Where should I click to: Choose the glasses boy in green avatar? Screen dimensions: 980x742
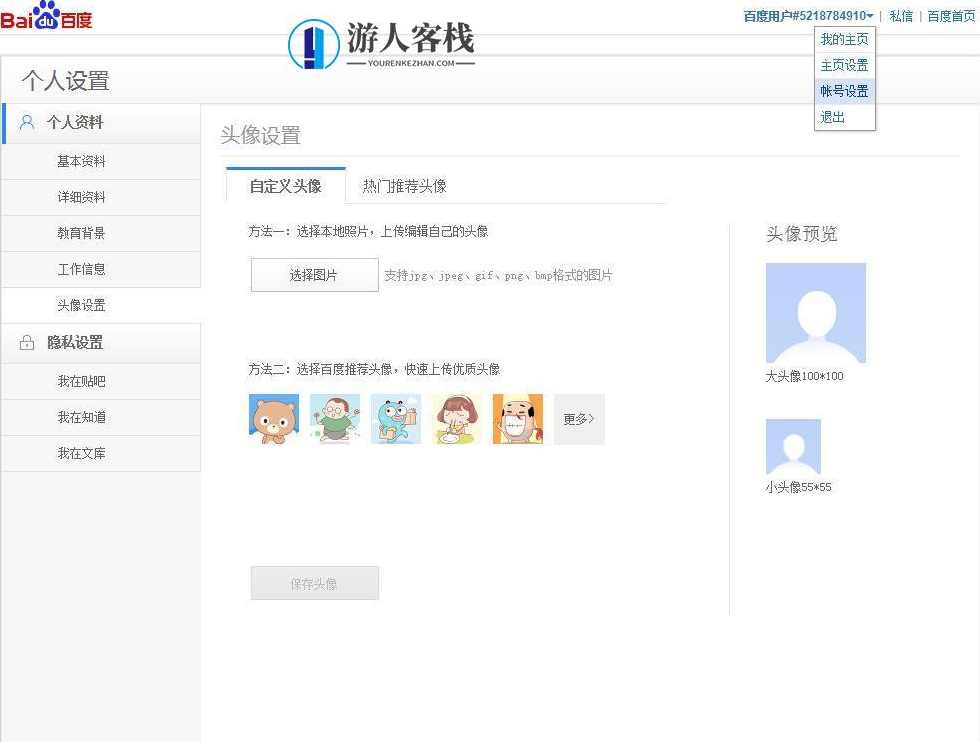click(x=334, y=419)
